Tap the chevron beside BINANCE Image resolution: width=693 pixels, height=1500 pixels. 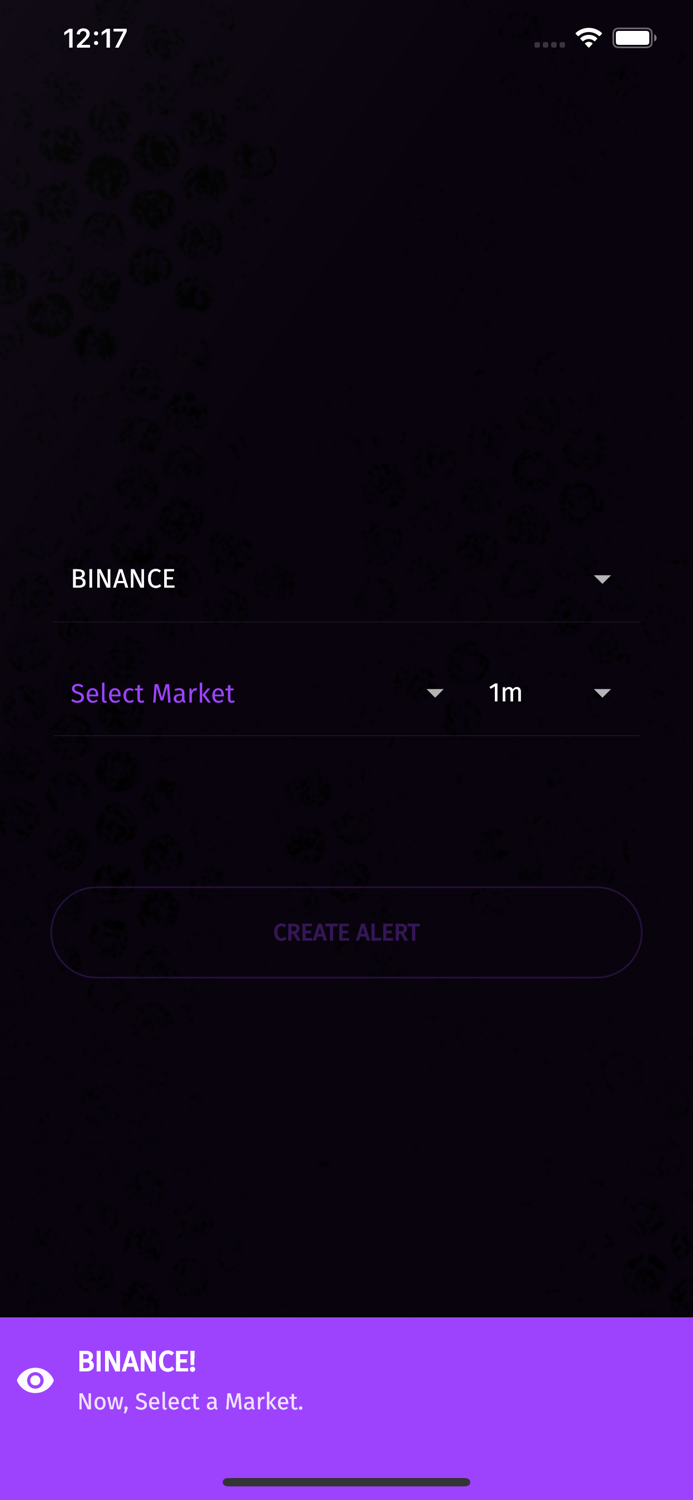click(603, 579)
